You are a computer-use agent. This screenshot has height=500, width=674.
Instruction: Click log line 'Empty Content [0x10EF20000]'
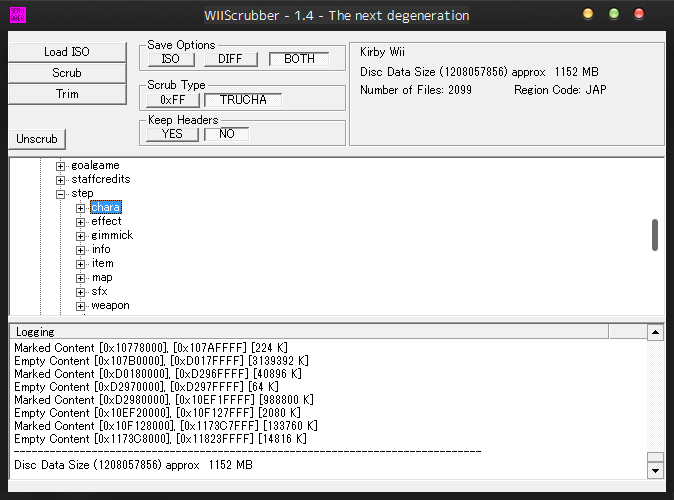(157, 413)
